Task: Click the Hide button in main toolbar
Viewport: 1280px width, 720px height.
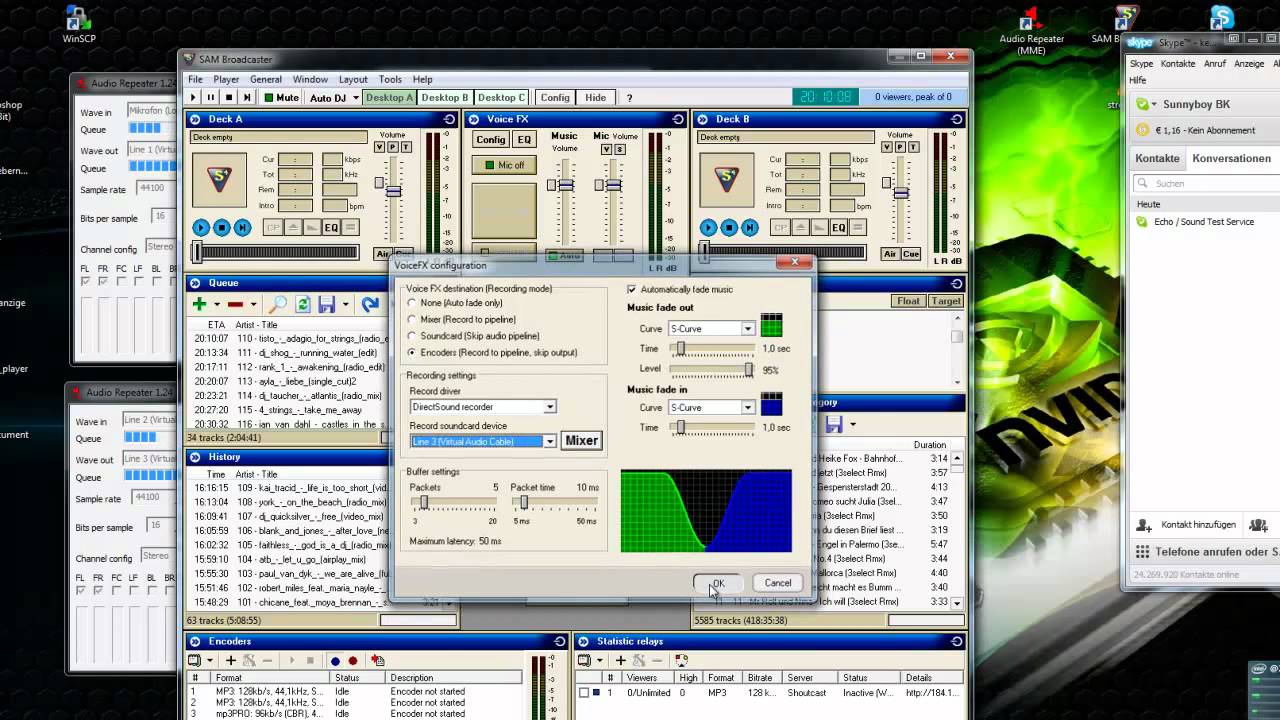Action: tap(595, 98)
